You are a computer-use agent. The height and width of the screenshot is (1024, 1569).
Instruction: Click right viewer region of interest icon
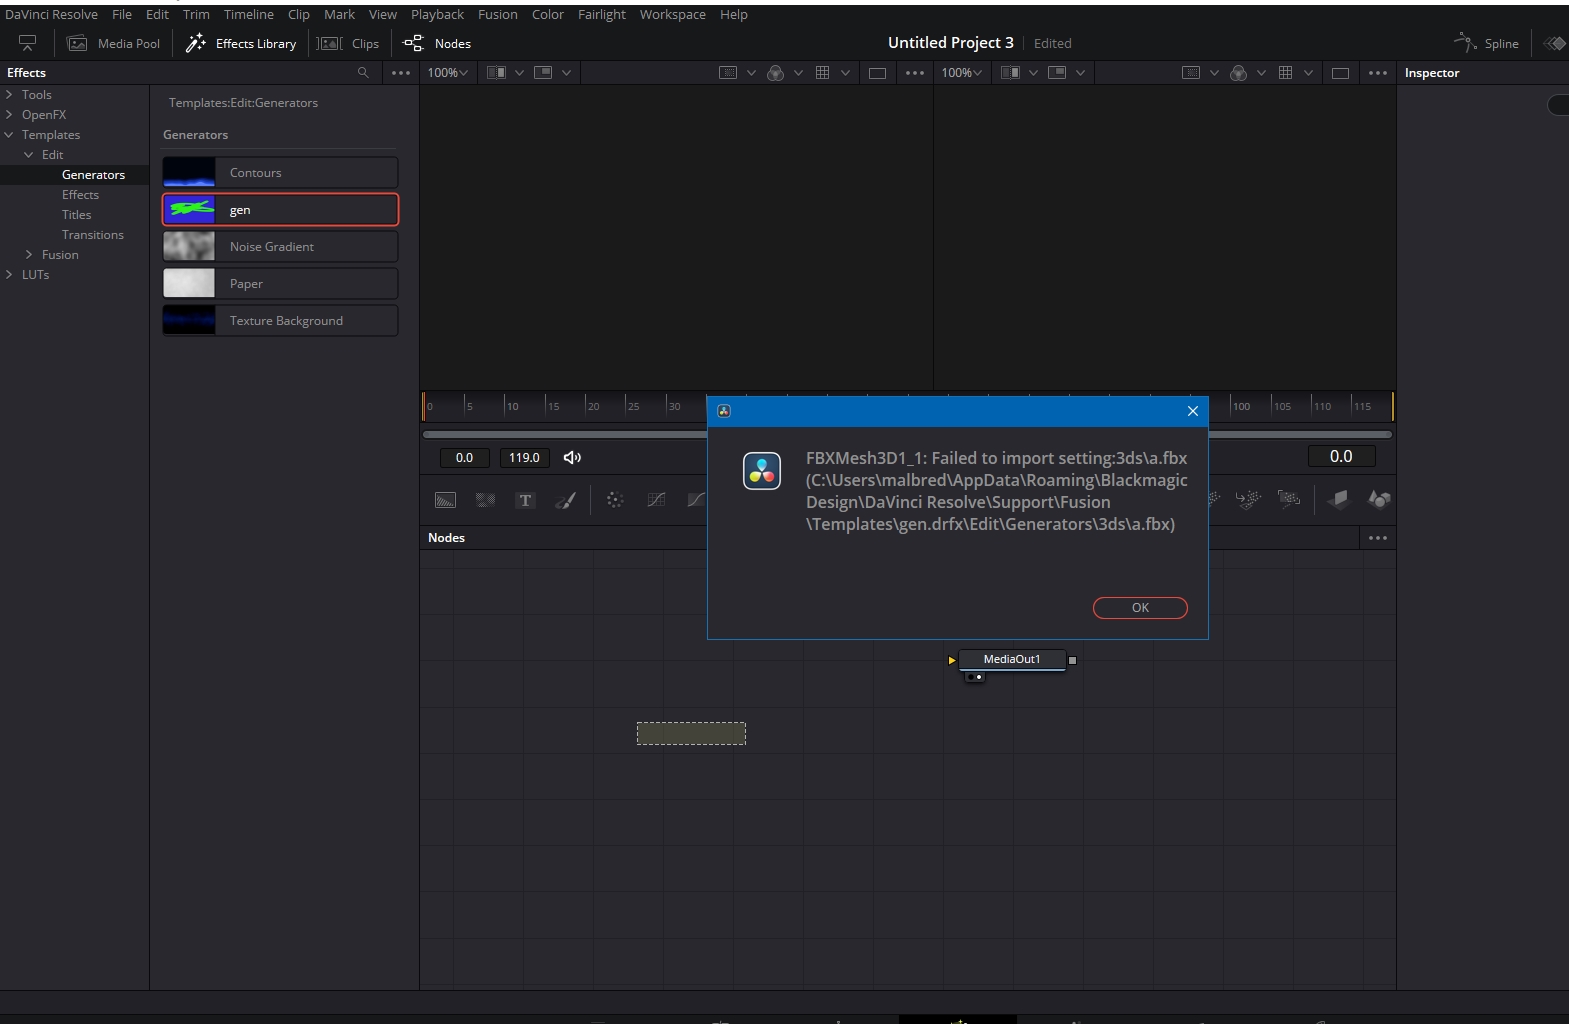coord(1191,73)
